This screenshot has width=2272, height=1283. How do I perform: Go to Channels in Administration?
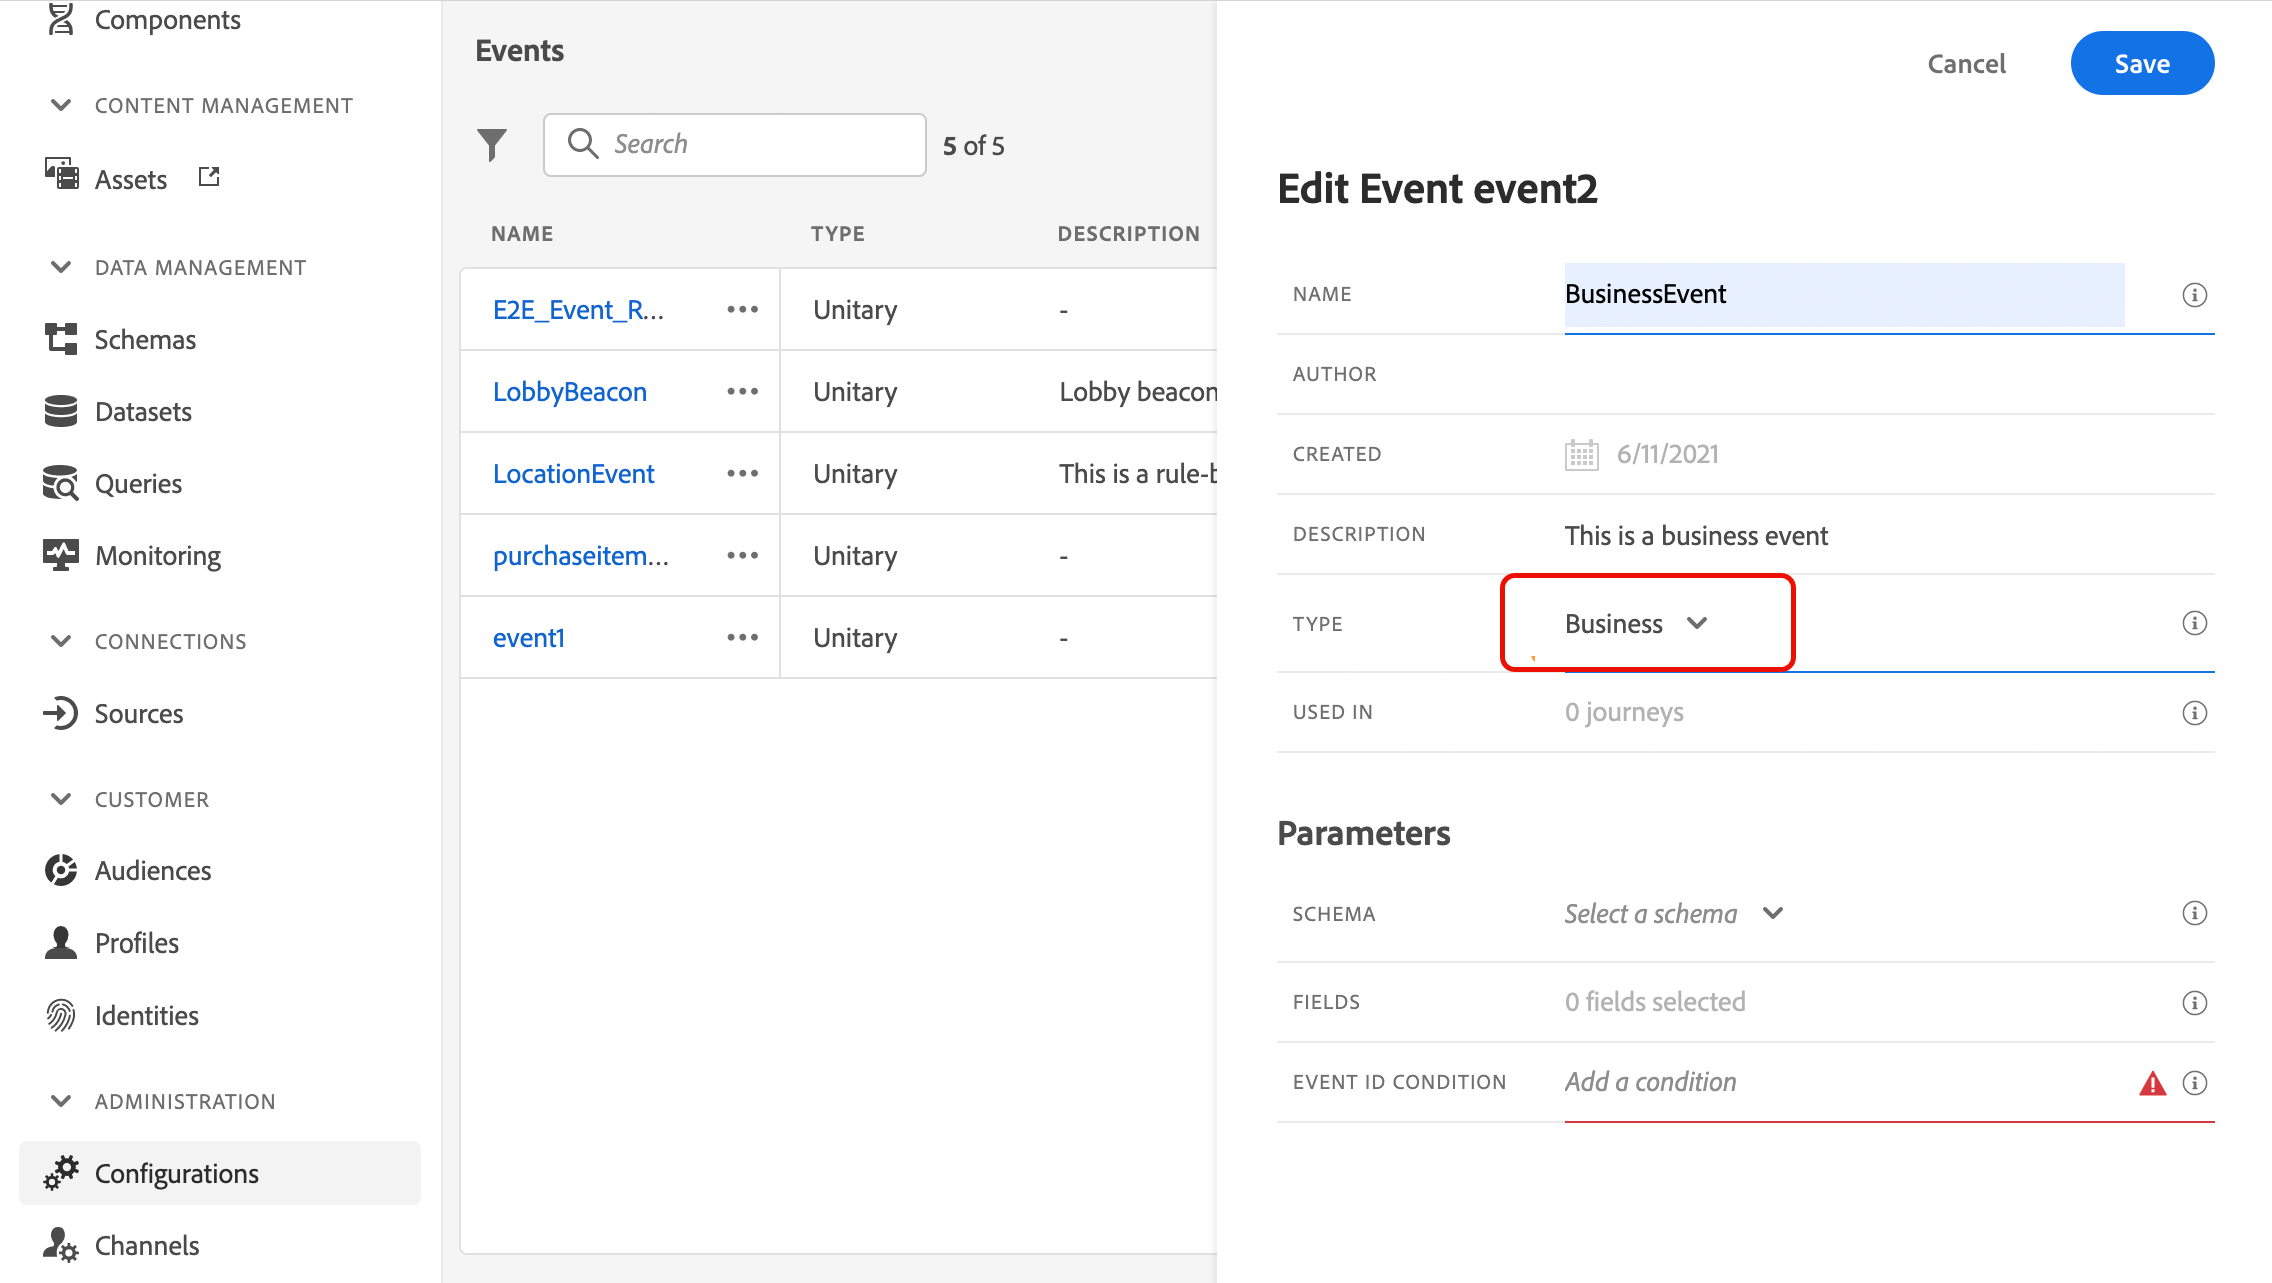tap(146, 1245)
